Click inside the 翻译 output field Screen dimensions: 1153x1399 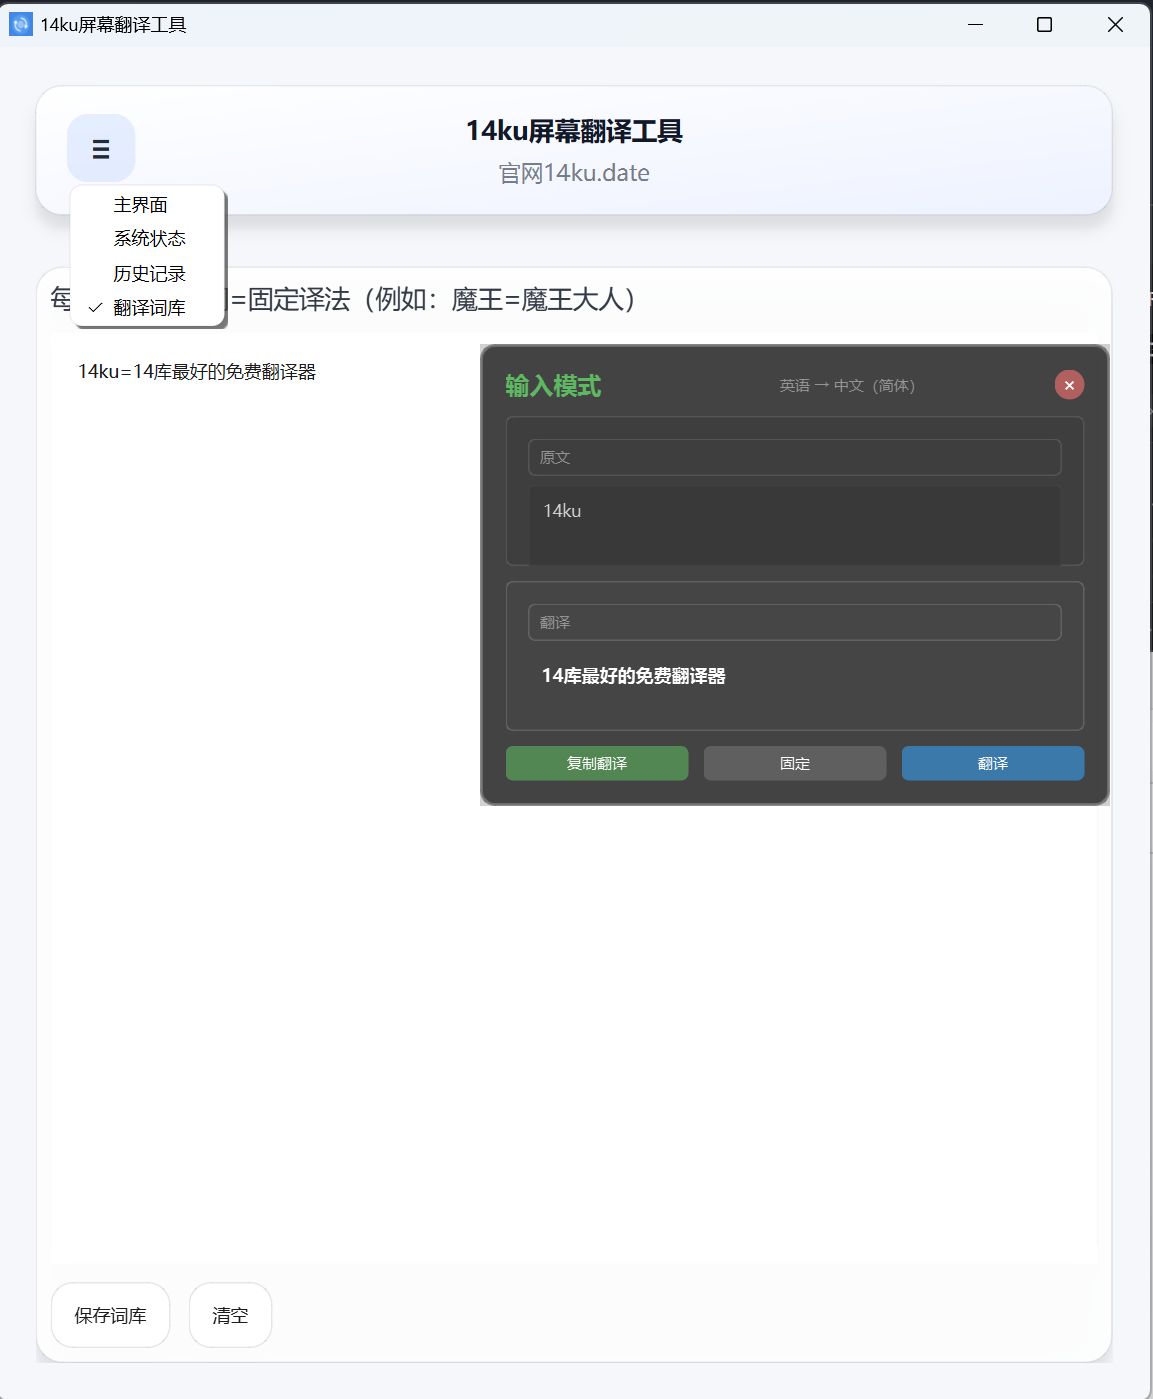794,621
